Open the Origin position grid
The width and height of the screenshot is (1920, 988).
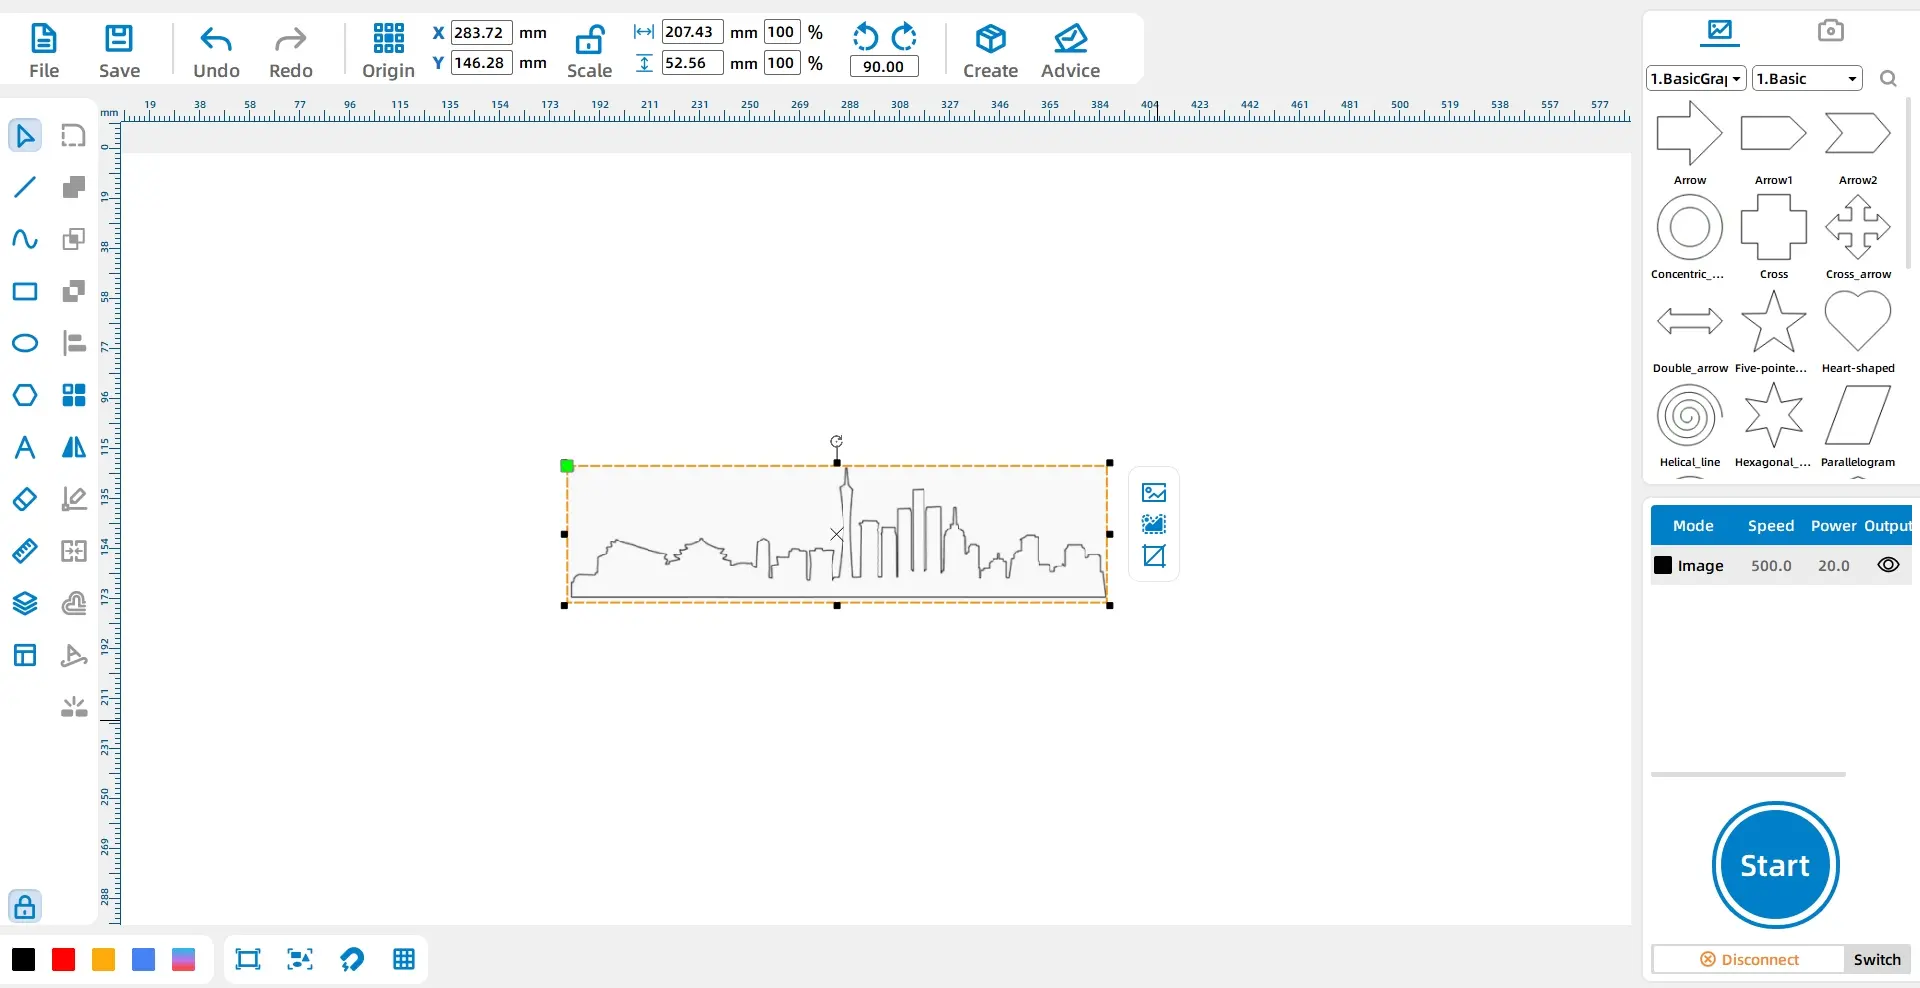pyautogui.click(x=388, y=51)
